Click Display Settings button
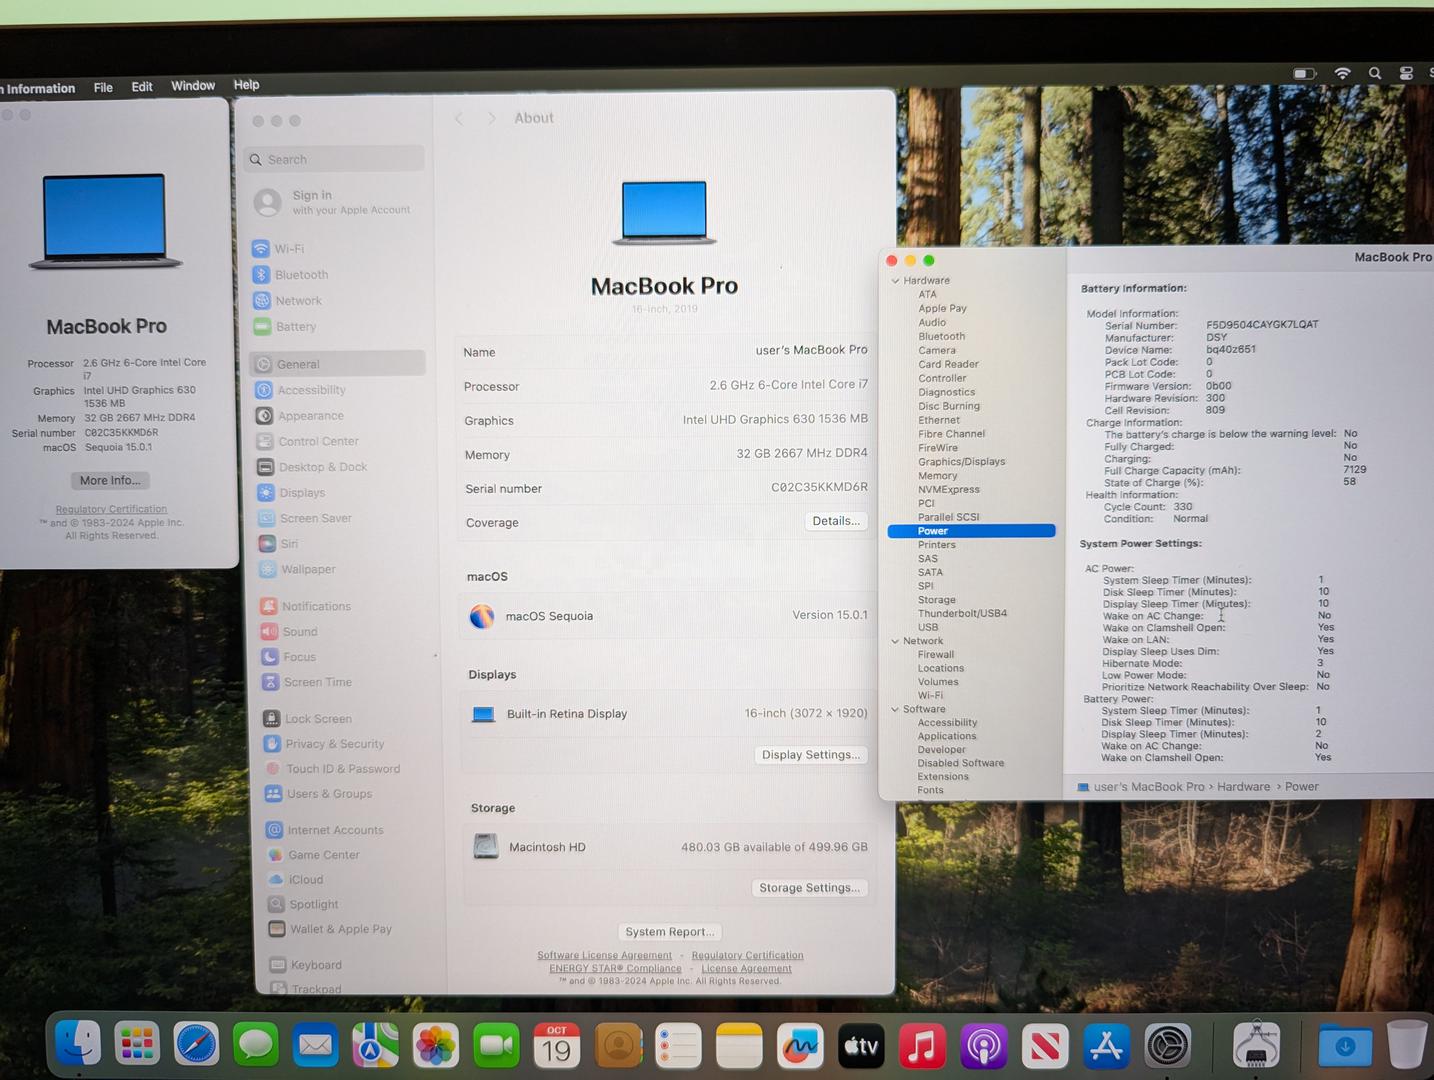This screenshot has height=1080, width=1434. coord(811,754)
